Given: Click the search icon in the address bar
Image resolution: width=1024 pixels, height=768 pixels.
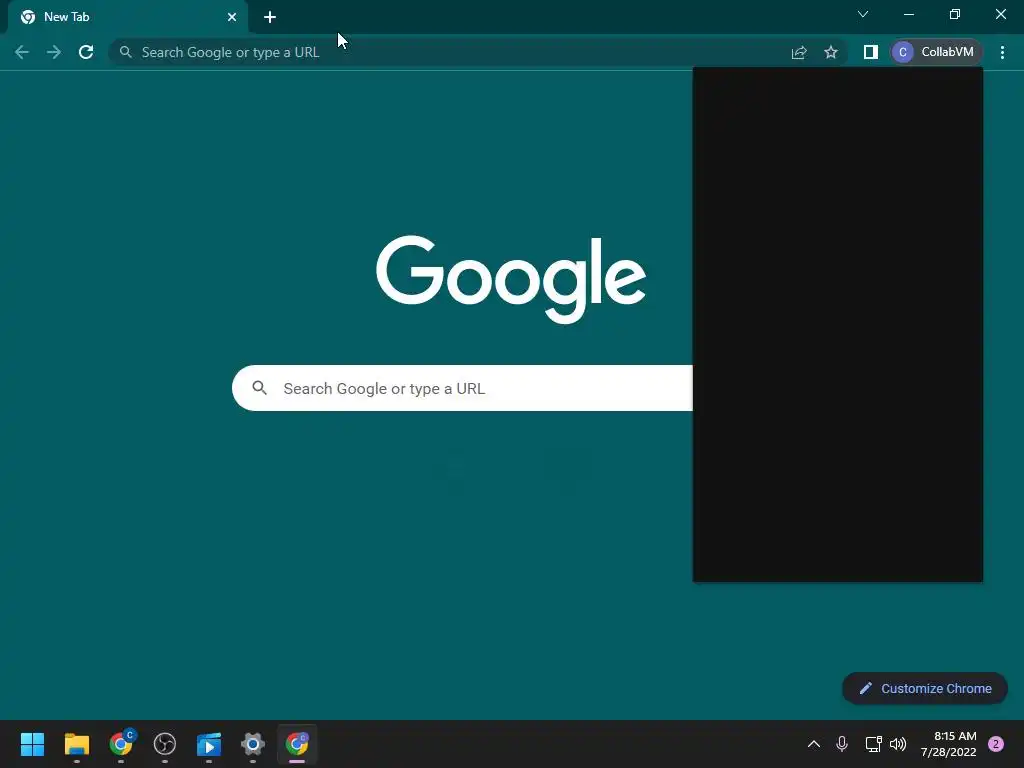Looking at the screenshot, I should pyautogui.click(x=125, y=52).
